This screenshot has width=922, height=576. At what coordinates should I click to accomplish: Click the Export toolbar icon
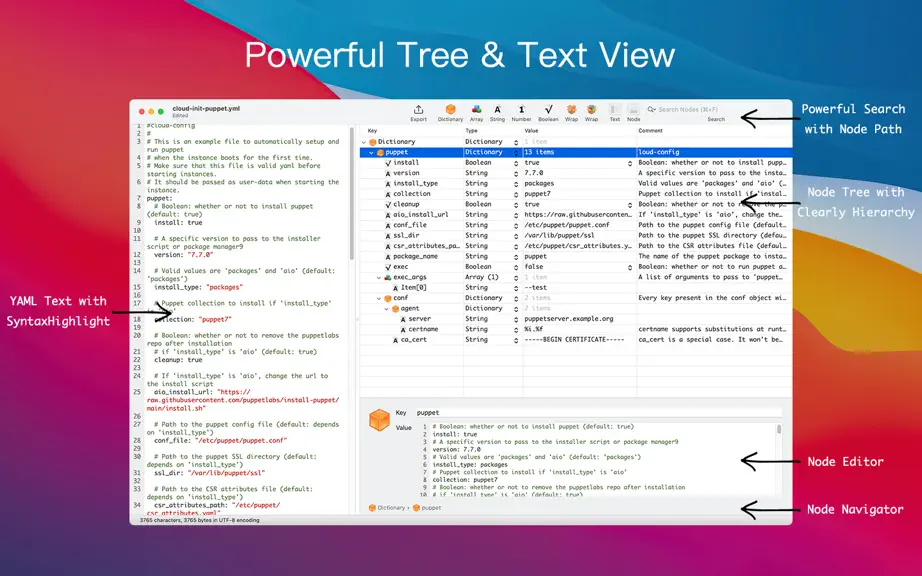(x=418, y=113)
